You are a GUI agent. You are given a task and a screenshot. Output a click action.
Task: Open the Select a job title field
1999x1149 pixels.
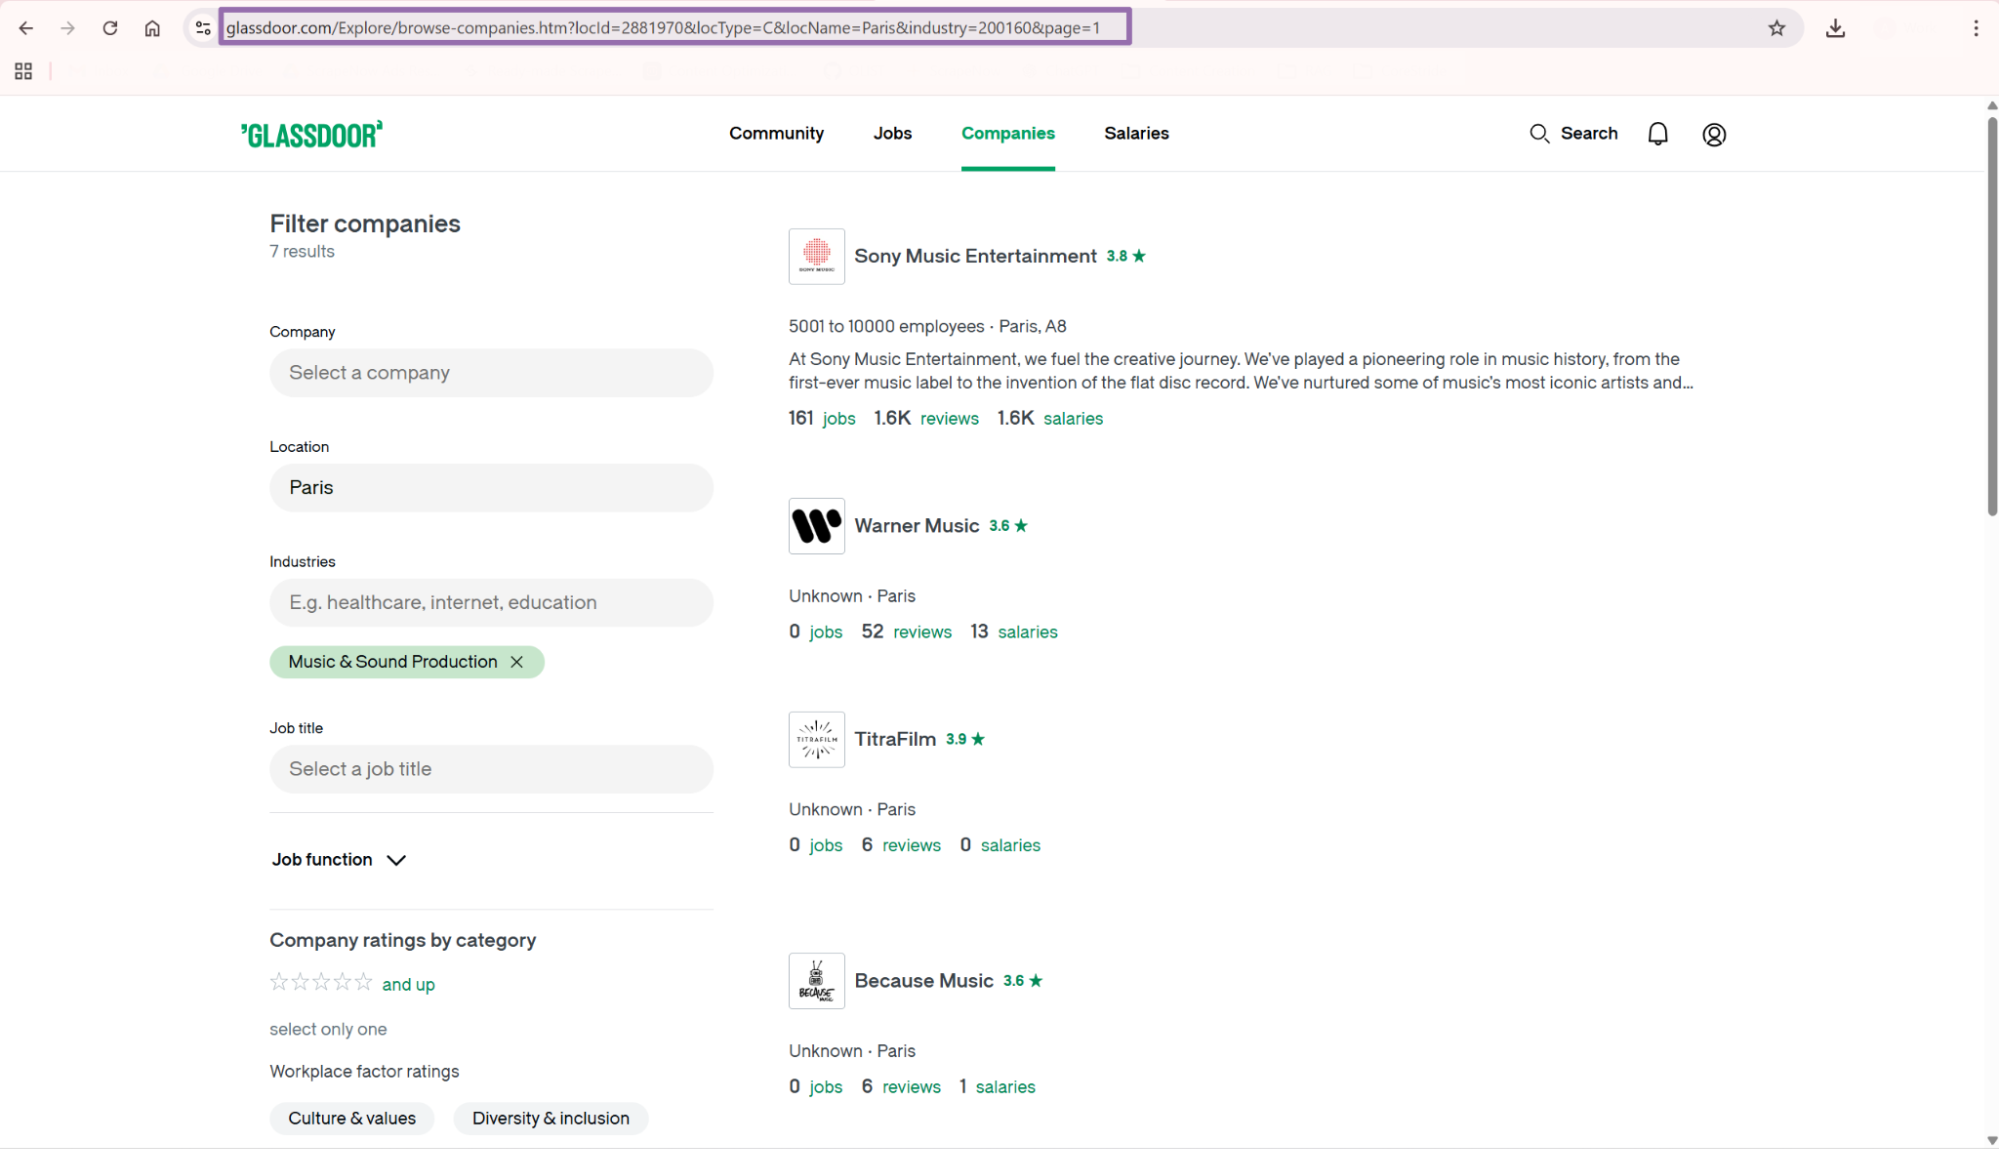click(x=491, y=769)
